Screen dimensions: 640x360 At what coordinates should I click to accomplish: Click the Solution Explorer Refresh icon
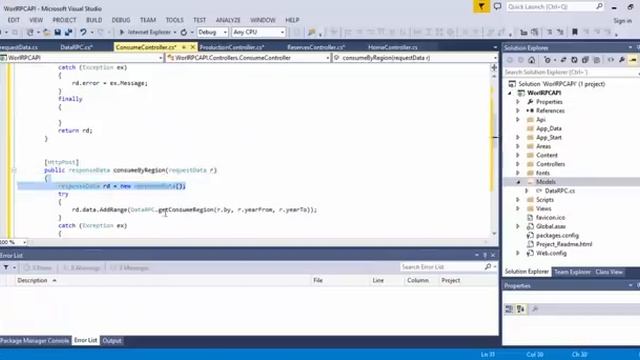[574, 60]
